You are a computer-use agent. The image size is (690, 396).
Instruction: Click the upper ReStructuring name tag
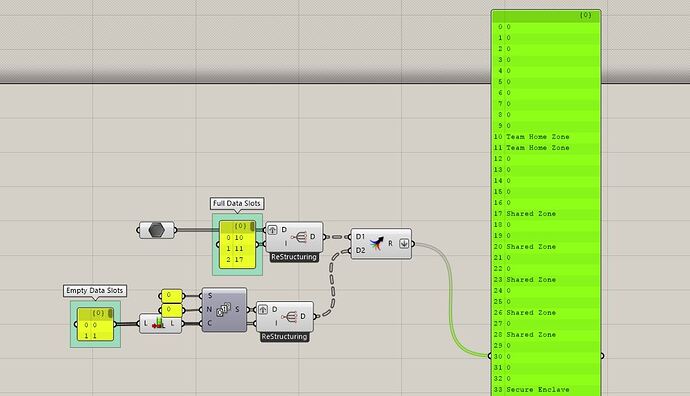(294, 257)
